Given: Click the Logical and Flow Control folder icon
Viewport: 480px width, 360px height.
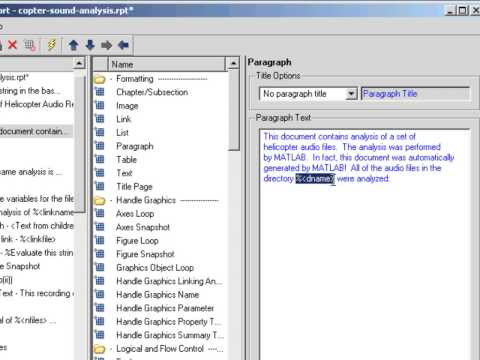Looking at the screenshot, I should click(x=99, y=349).
